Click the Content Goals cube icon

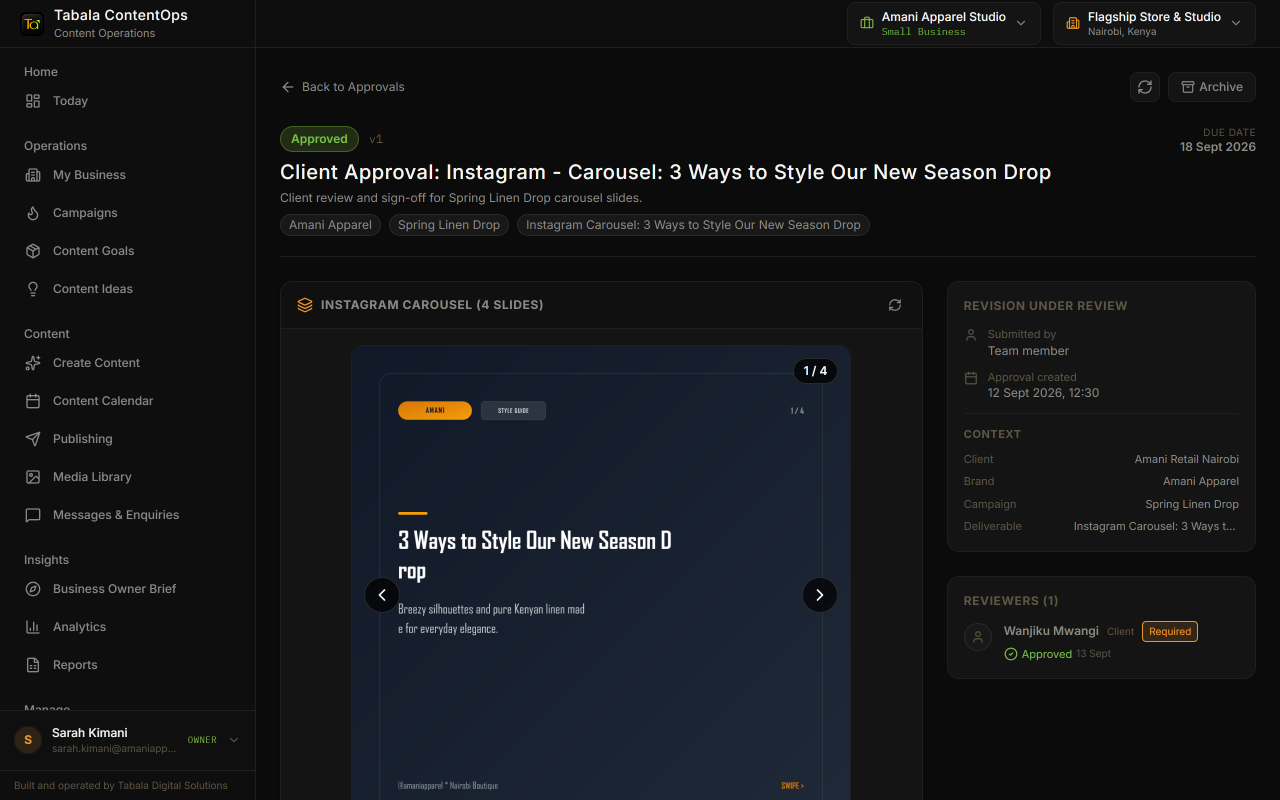coord(33,251)
